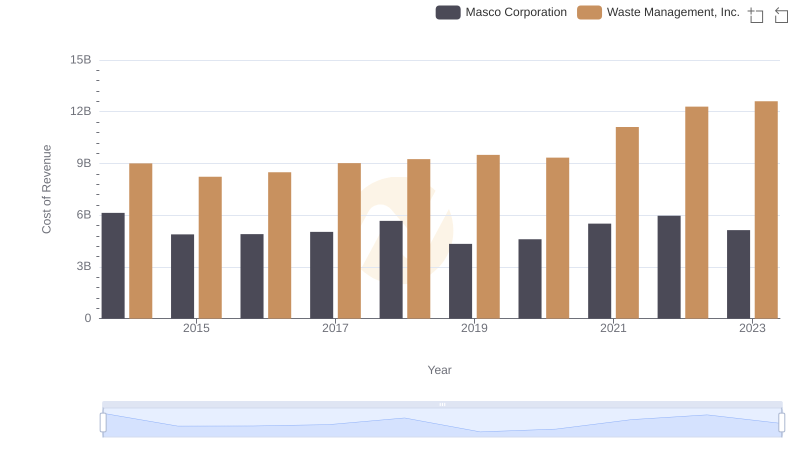This screenshot has width=800, height=461.
Task: Click the Waste Management bar for 2021
Action: coord(627,223)
